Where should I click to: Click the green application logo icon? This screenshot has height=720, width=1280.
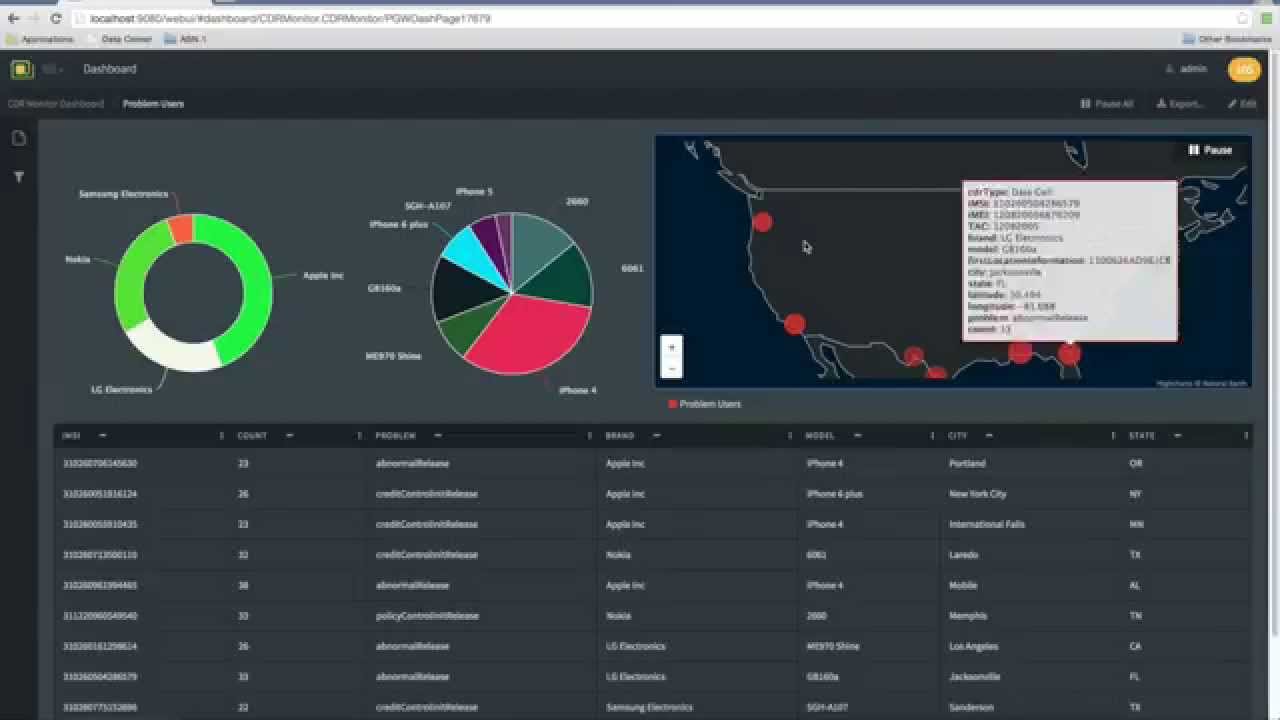[x=22, y=69]
